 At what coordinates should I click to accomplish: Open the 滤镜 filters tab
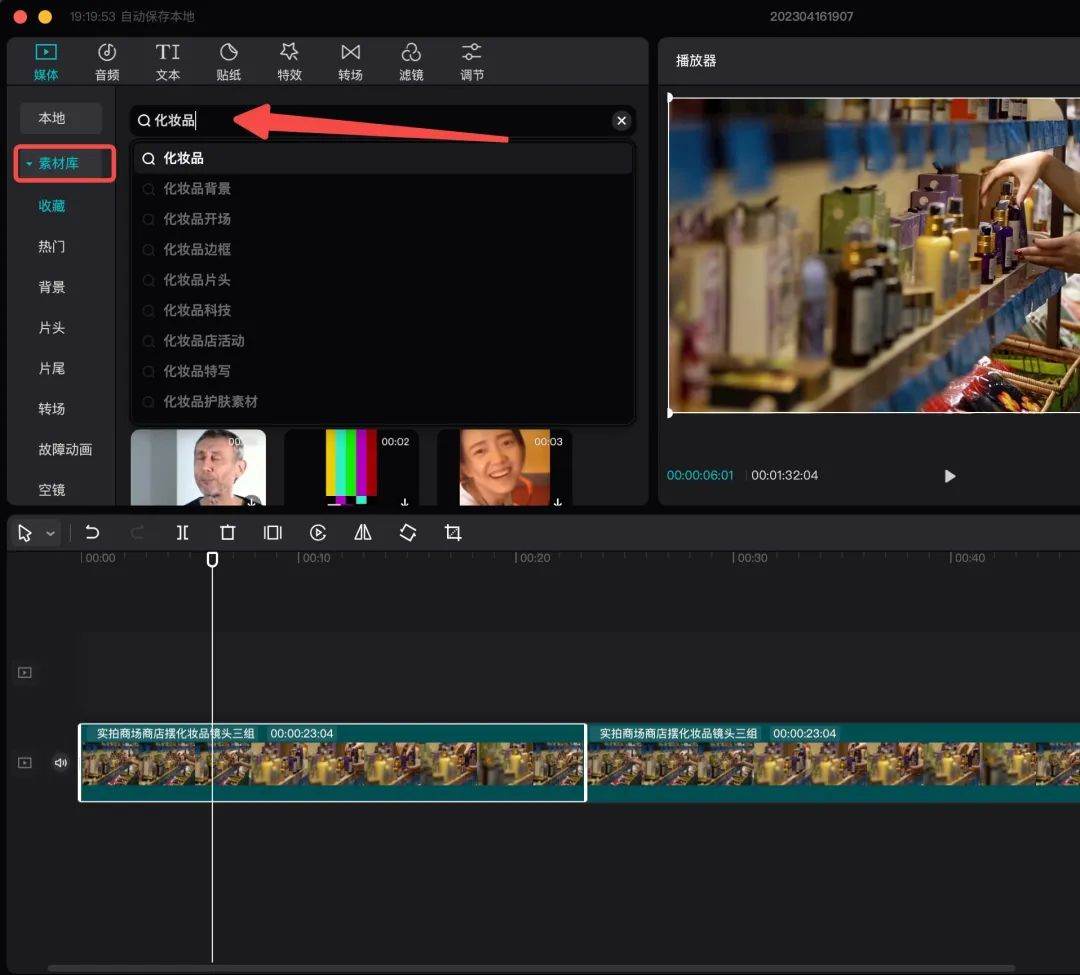click(411, 62)
